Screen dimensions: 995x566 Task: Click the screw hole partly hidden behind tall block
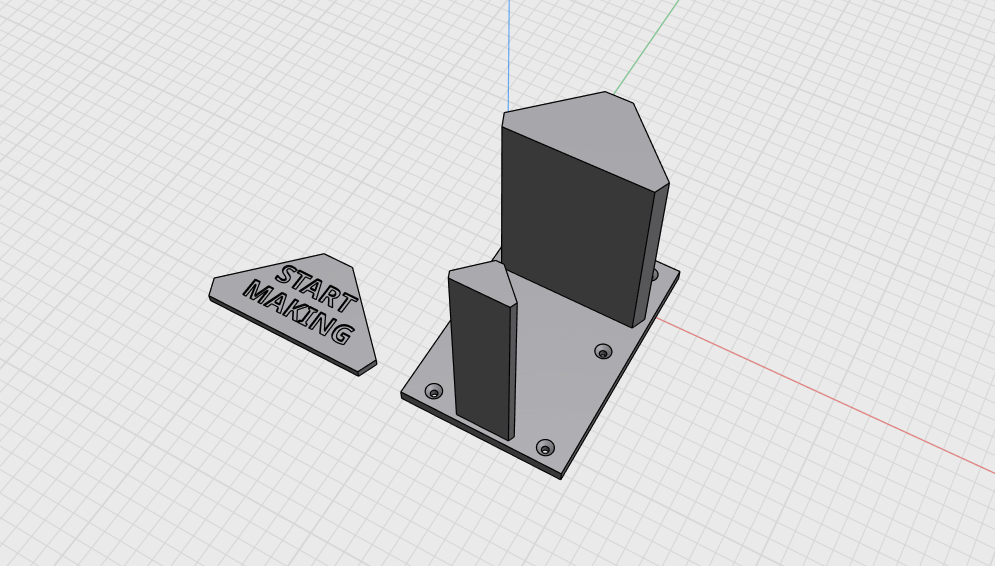tap(655, 275)
